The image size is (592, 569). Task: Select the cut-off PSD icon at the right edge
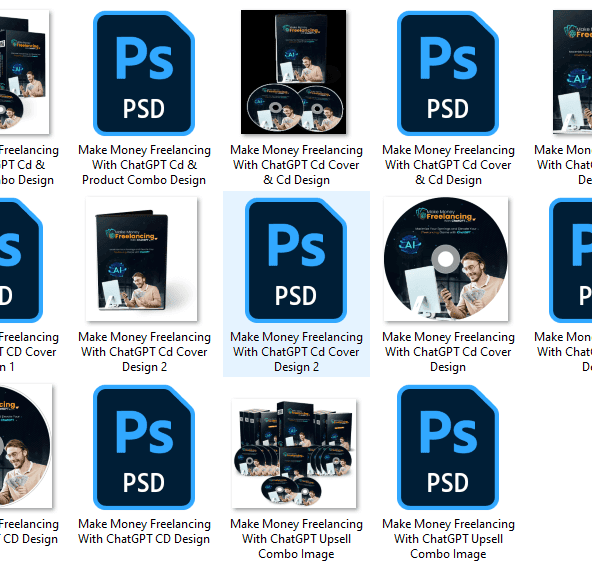(570, 260)
